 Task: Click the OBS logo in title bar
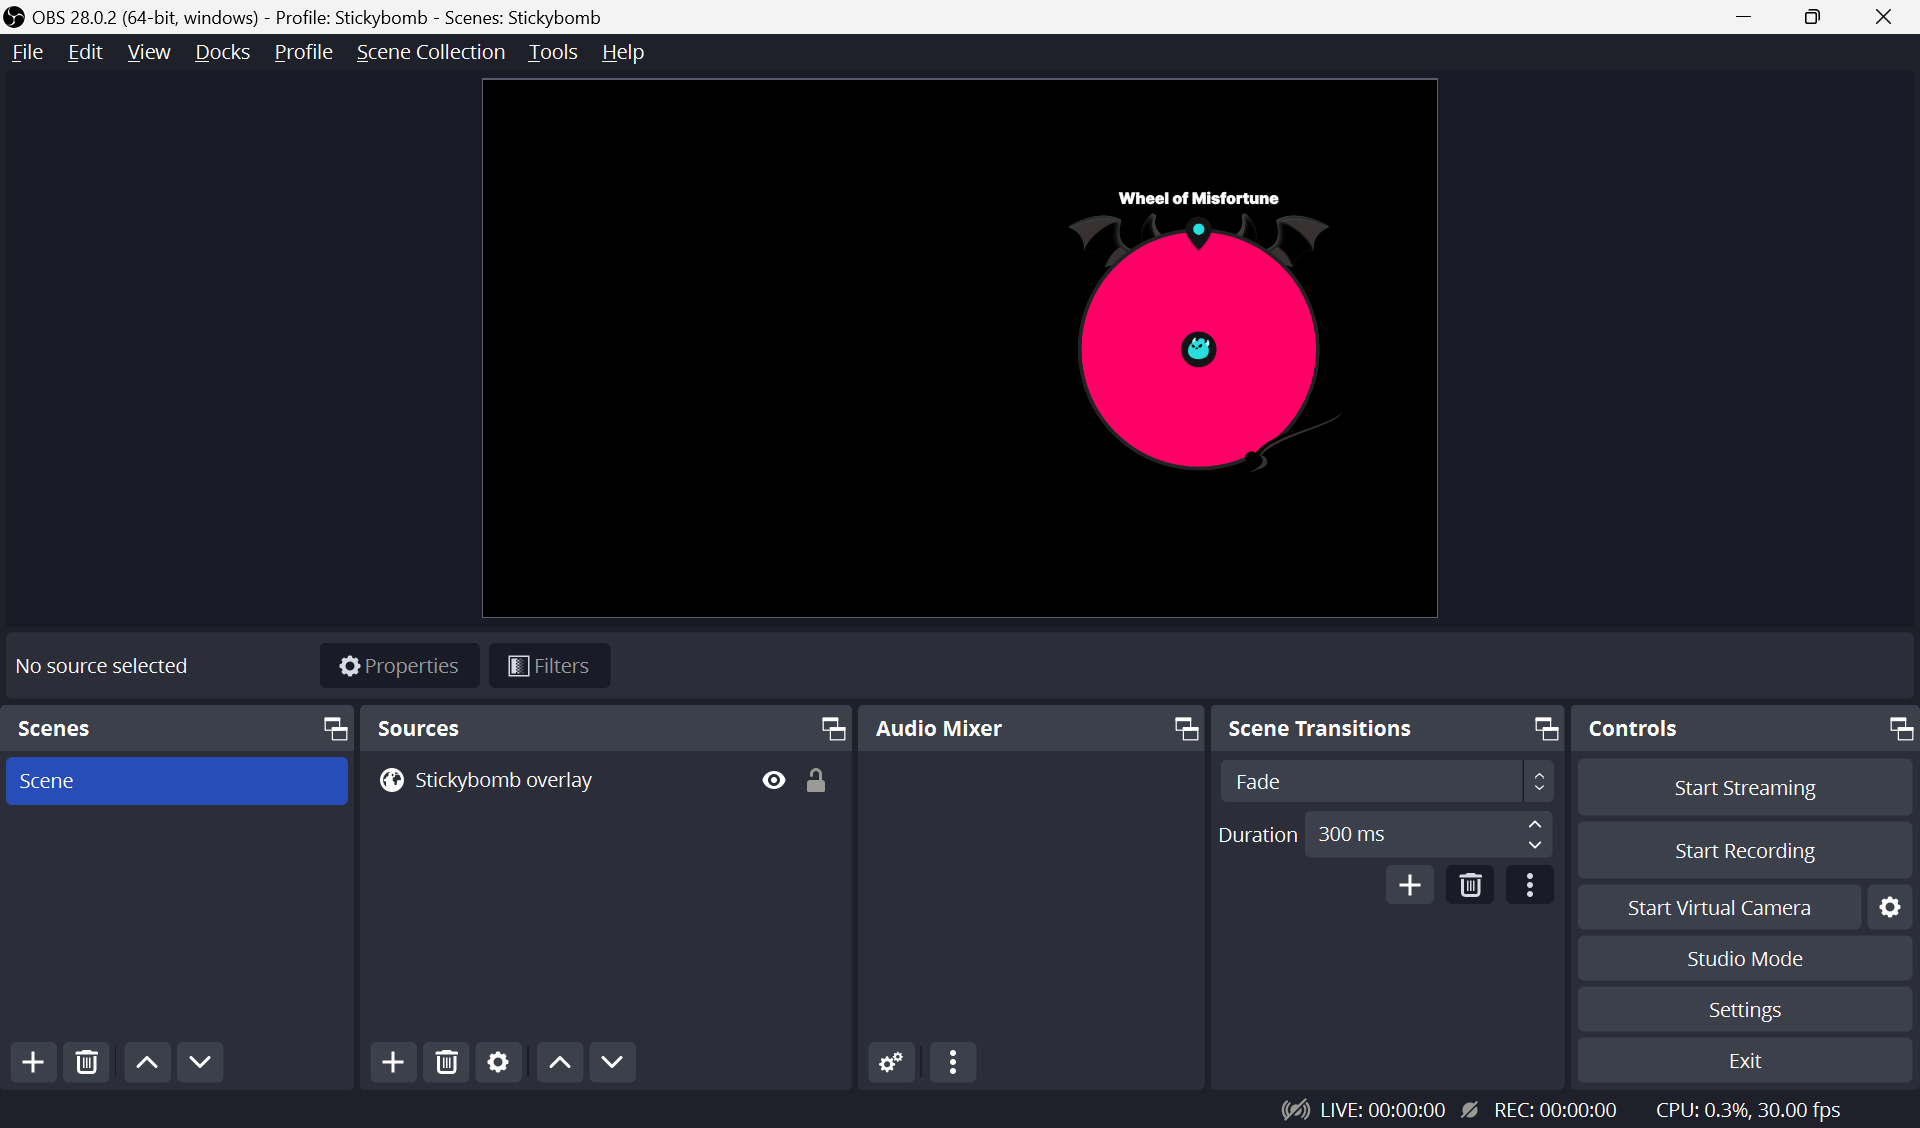[14, 17]
